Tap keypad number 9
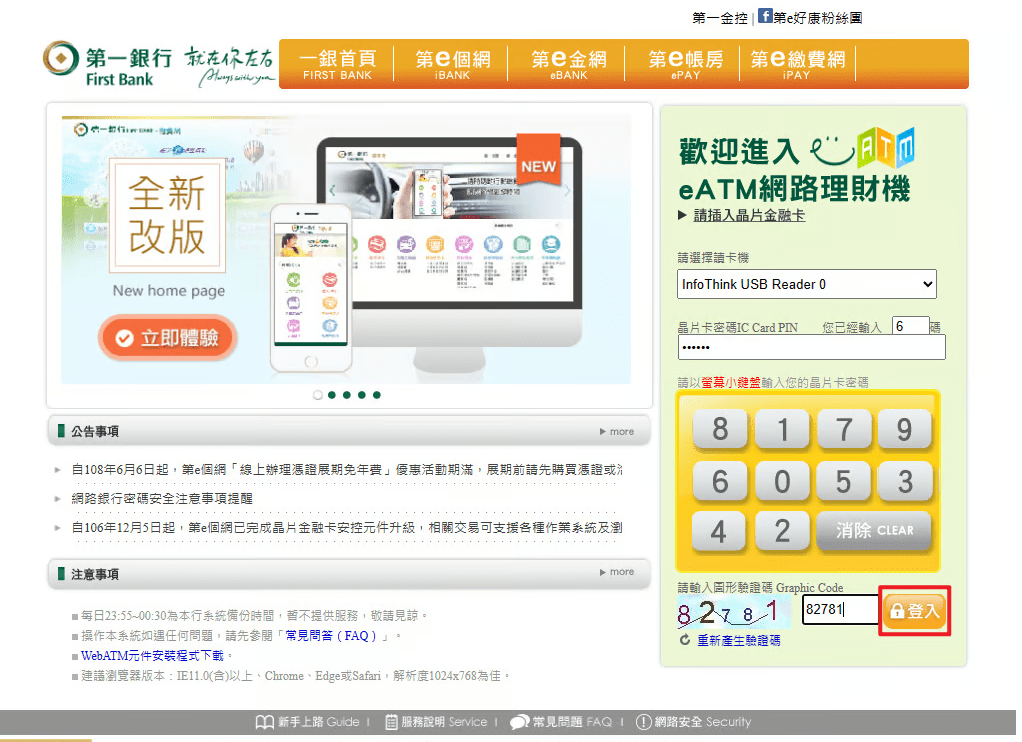 point(904,430)
